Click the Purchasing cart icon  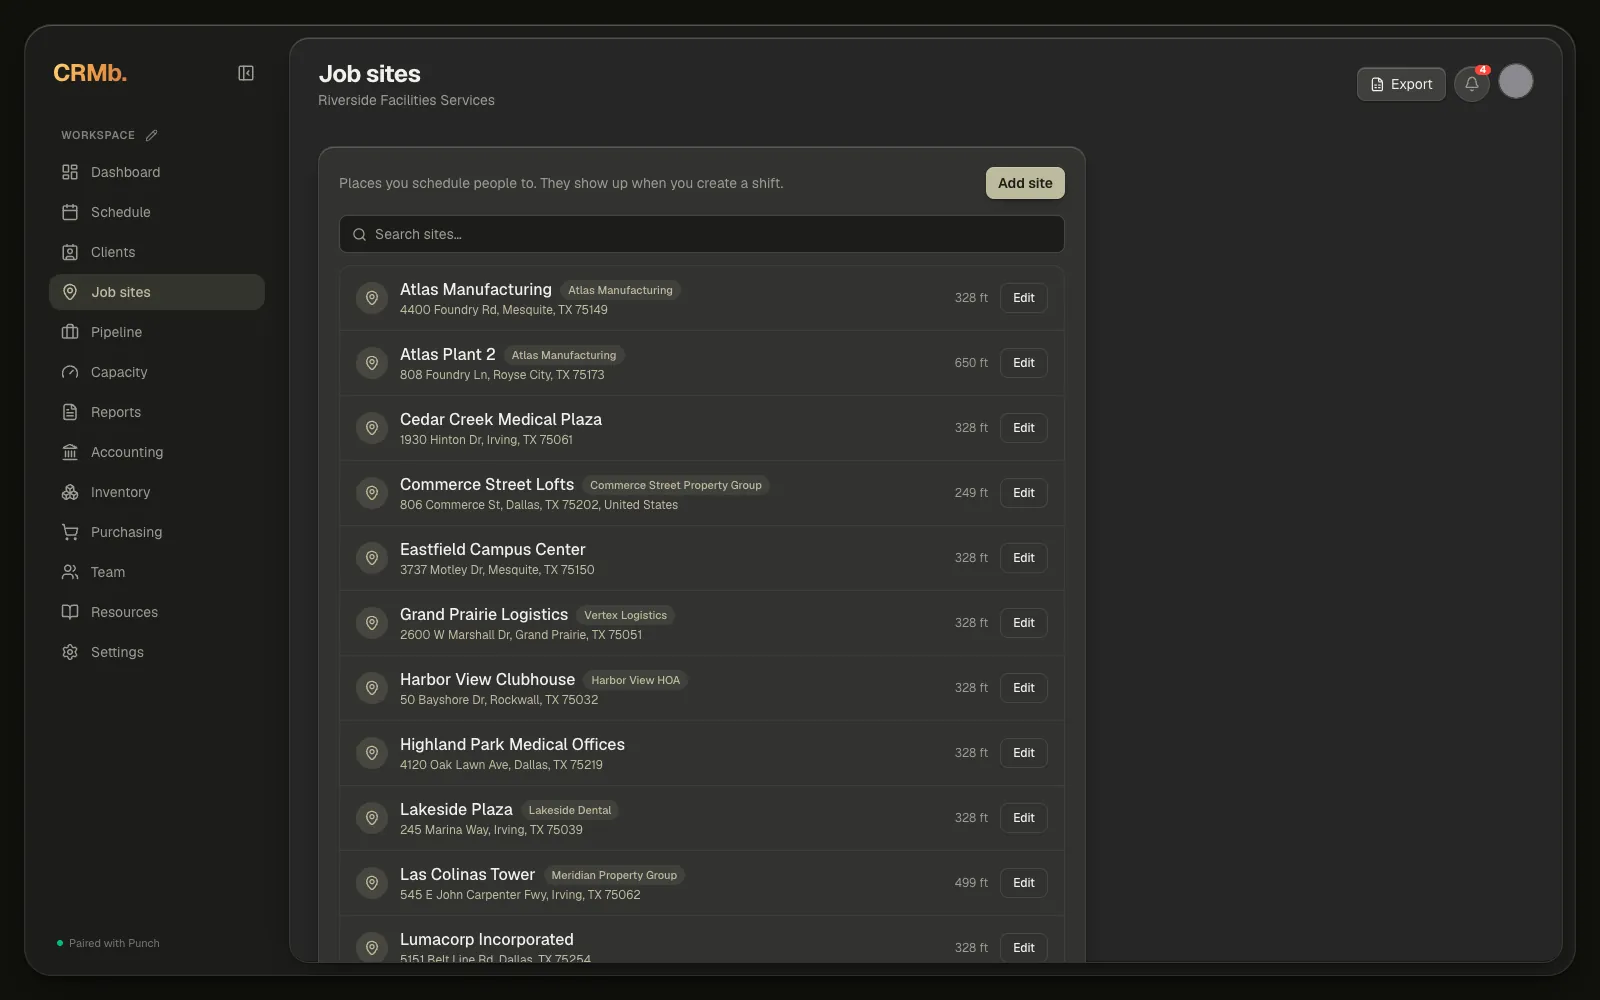click(70, 532)
